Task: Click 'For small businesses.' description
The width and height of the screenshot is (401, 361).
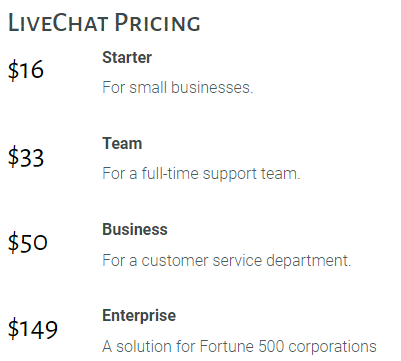Action: coord(178,87)
